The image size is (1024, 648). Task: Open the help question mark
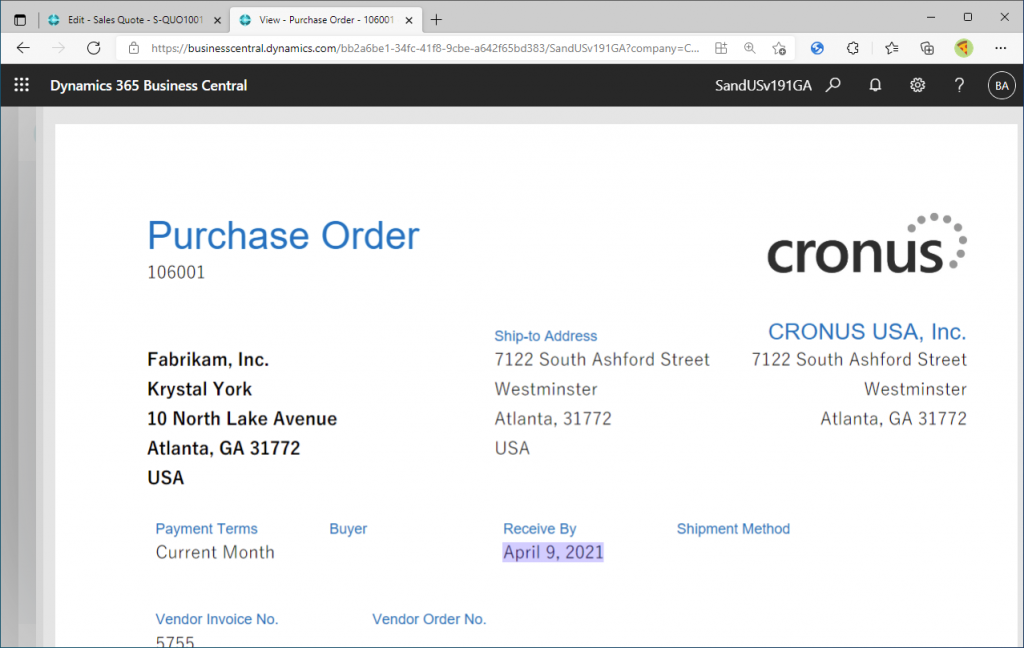959,86
